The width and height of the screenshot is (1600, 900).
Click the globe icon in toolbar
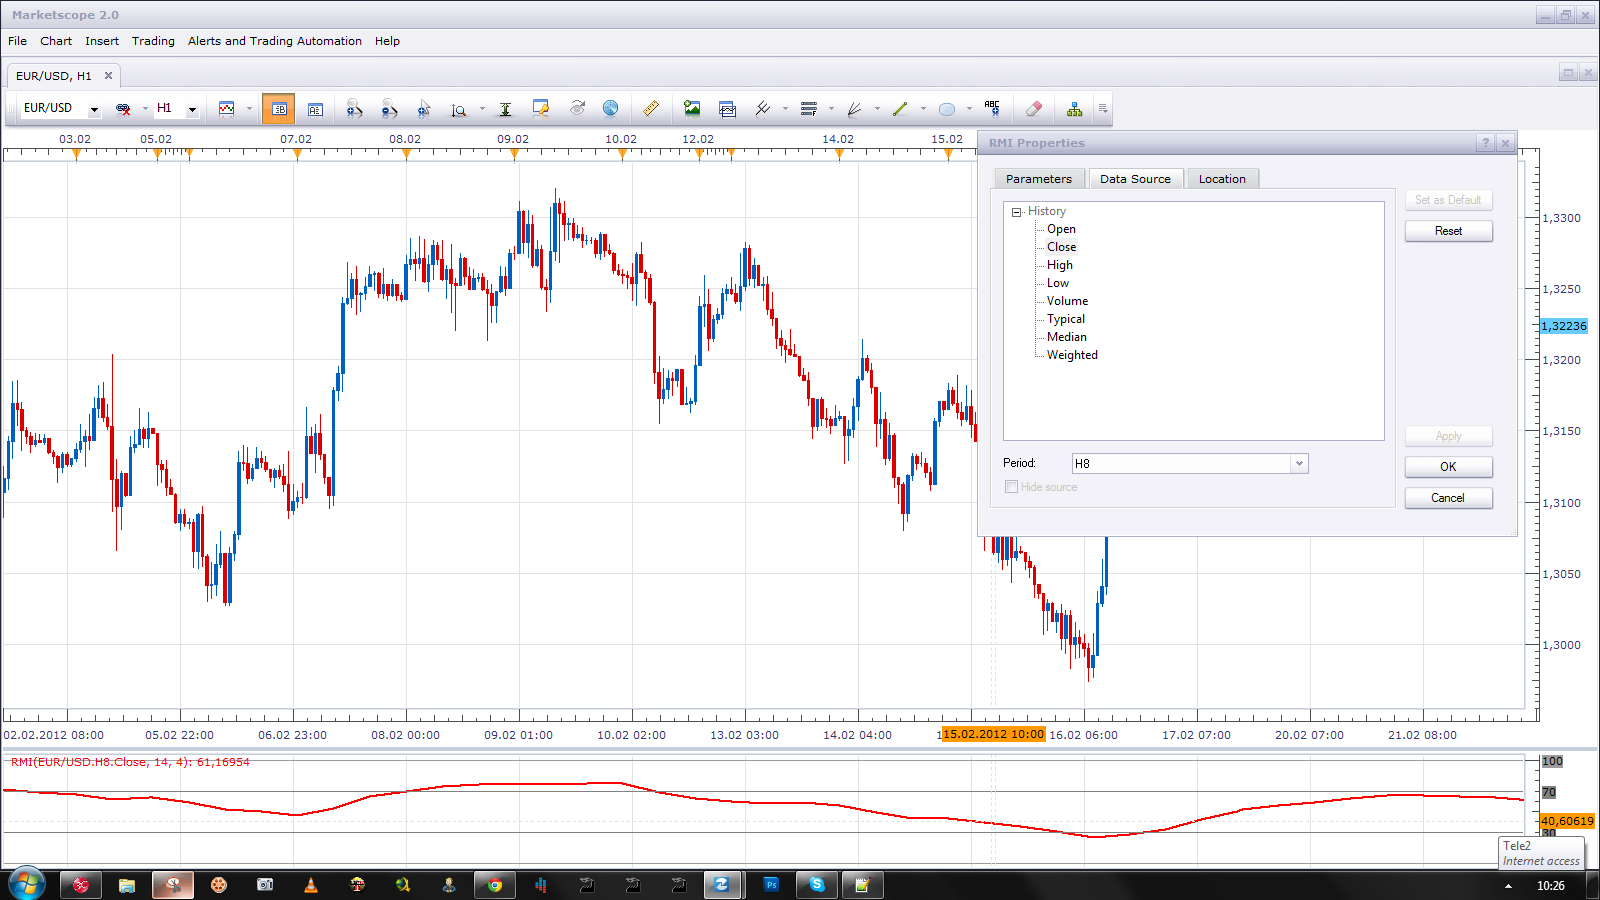click(610, 108)
